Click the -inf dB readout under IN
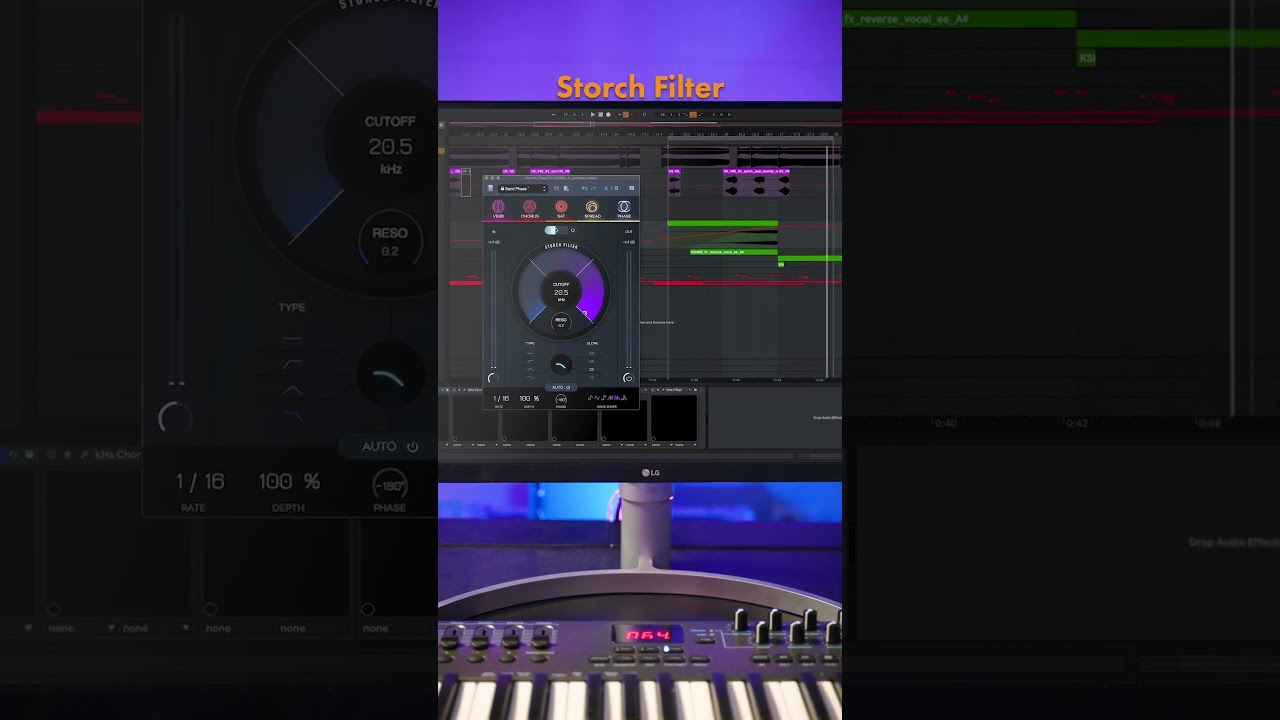Viewport: 1280px width, 720px height. coord(494,242)
